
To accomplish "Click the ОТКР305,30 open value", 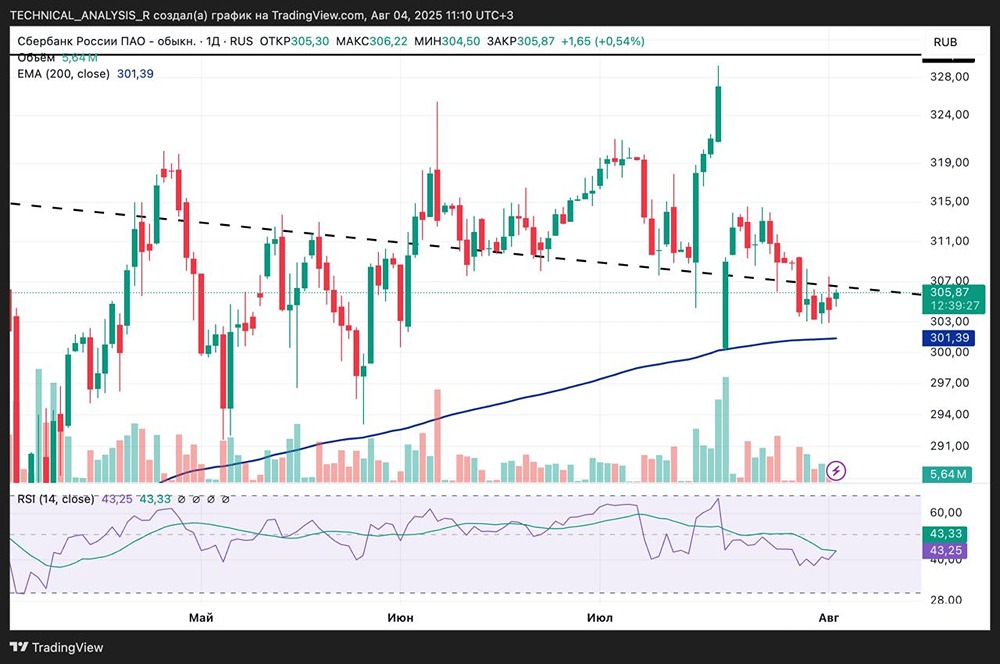I will pos(295,41).
